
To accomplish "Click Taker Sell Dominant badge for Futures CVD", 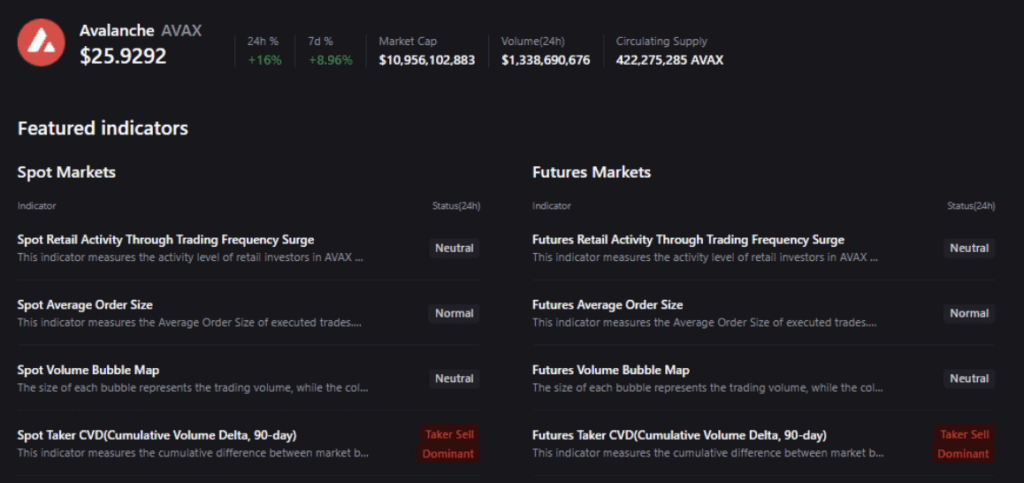I will pyautogui.click(x=964, y=444).
